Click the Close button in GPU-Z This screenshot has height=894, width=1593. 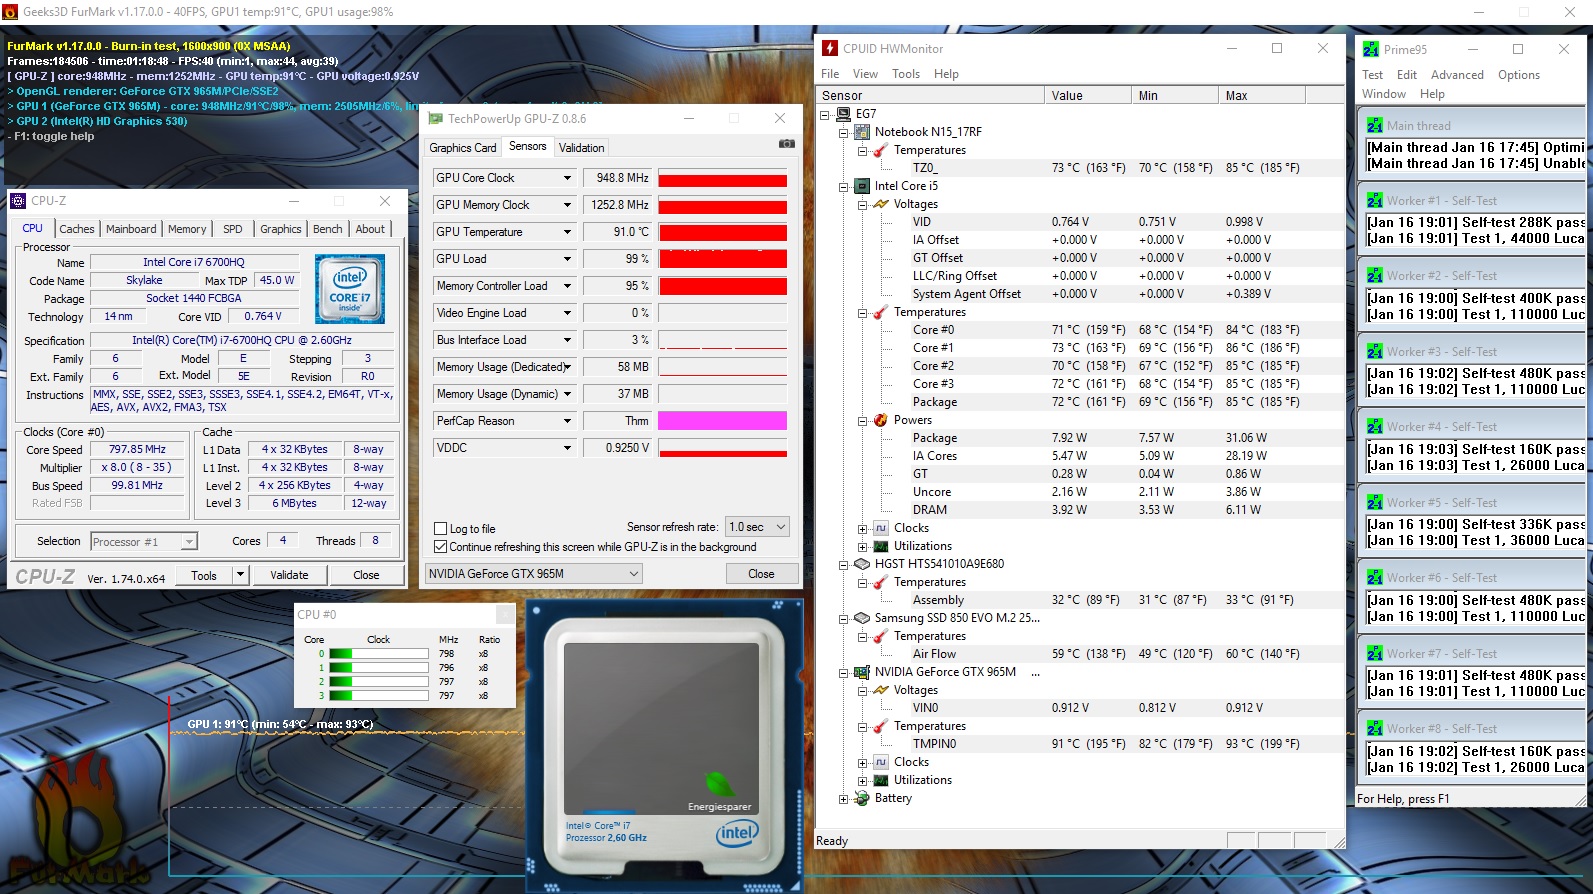(761, 574)
